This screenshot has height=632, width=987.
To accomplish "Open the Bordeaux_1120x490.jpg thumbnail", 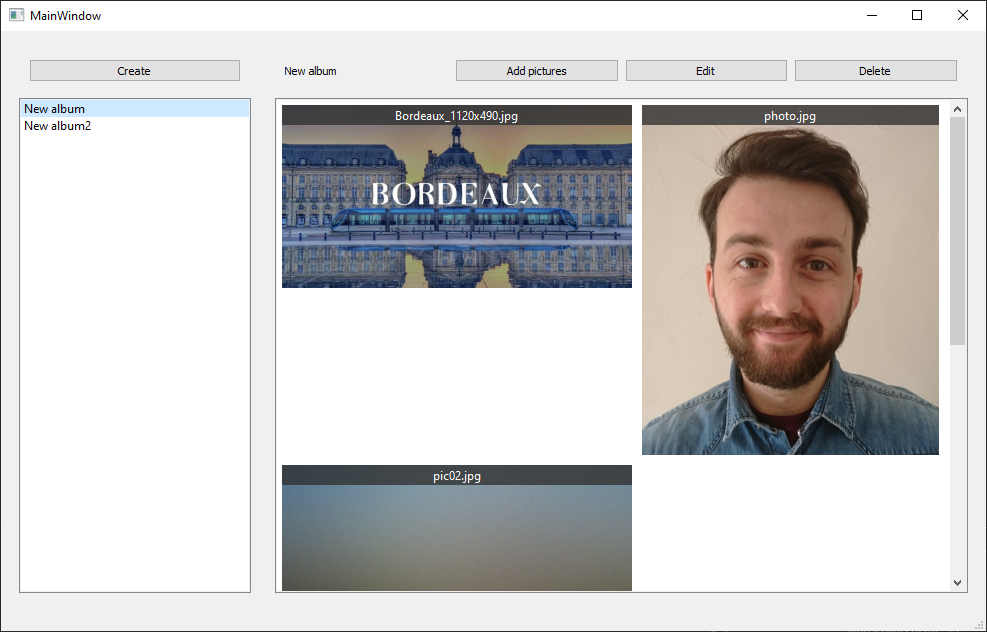I will click(457, 206).
